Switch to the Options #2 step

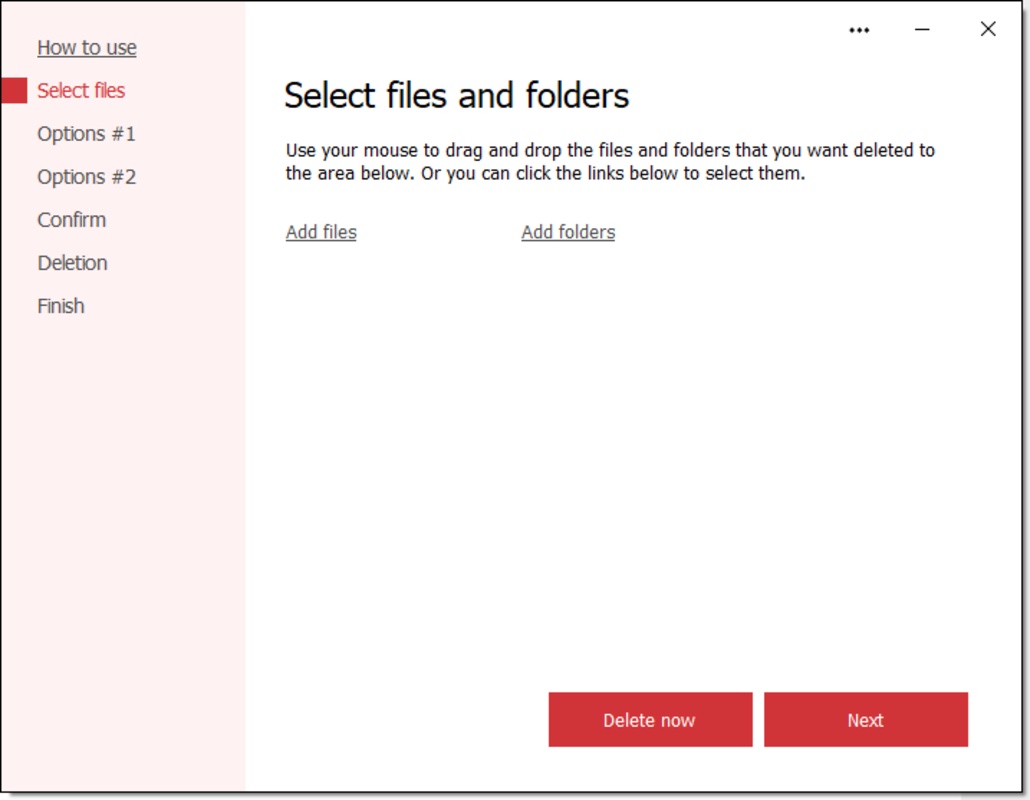86,177
